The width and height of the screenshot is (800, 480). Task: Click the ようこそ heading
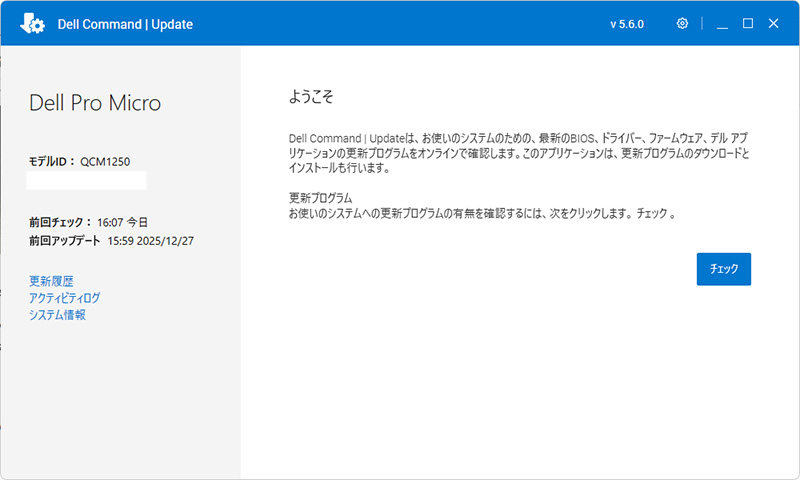[310, 97]
